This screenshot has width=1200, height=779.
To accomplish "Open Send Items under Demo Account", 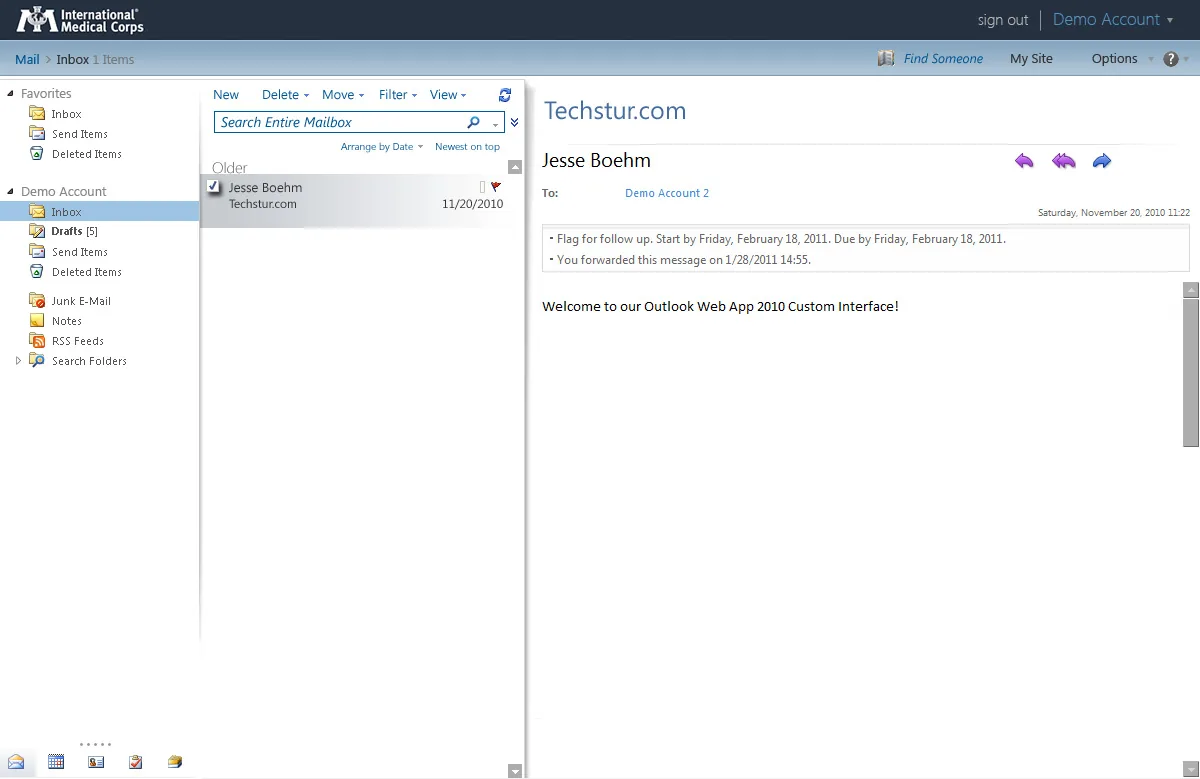I will pos(79,252).
